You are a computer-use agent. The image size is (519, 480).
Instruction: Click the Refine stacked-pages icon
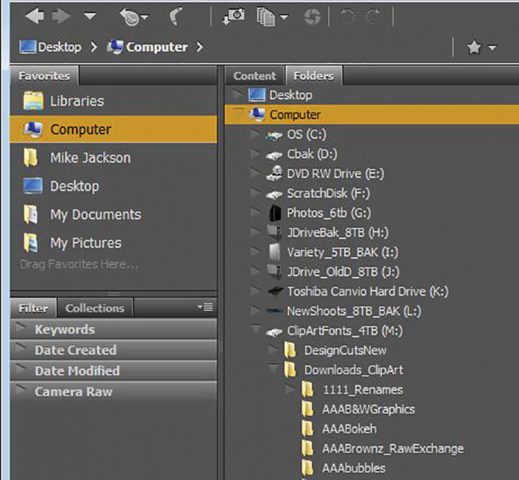coord(272,17)
